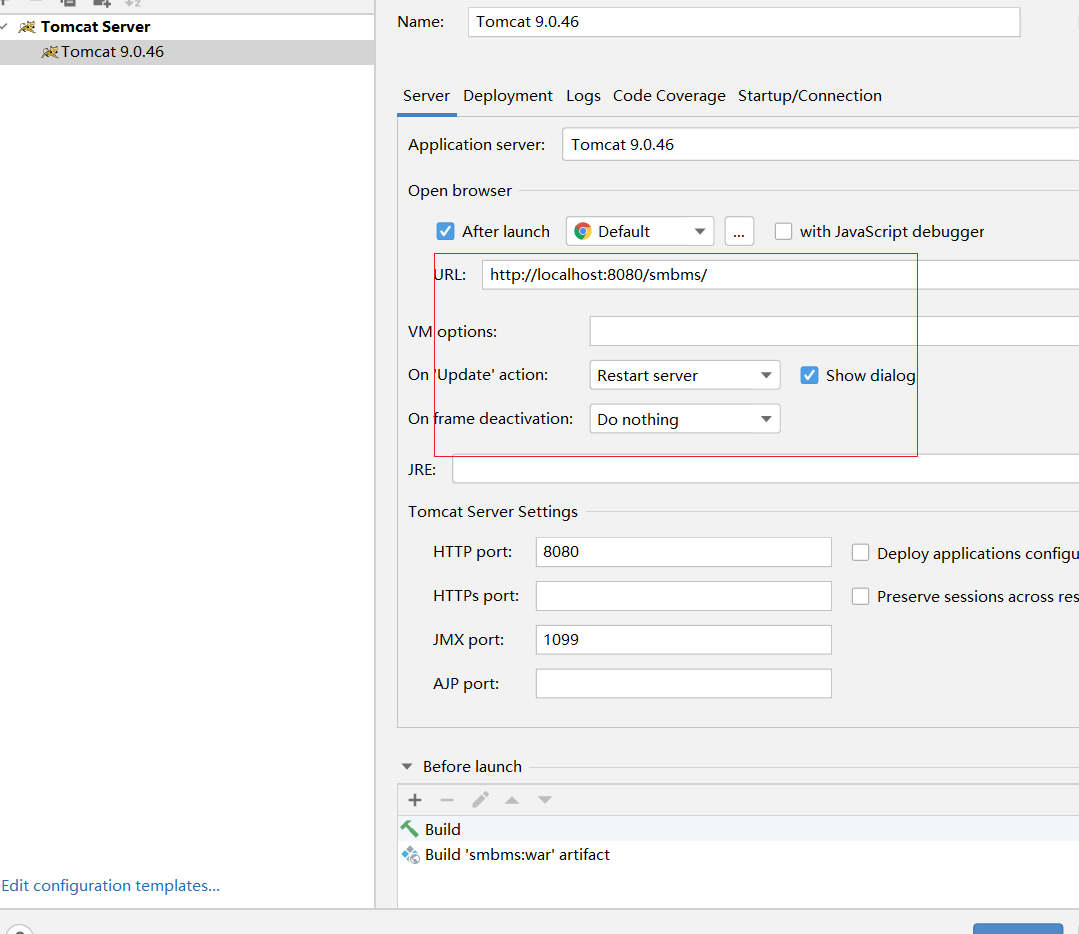Select Build 'smbms:war' artifact task
This screenshot has width=1079, height=934.
point(738,855)
